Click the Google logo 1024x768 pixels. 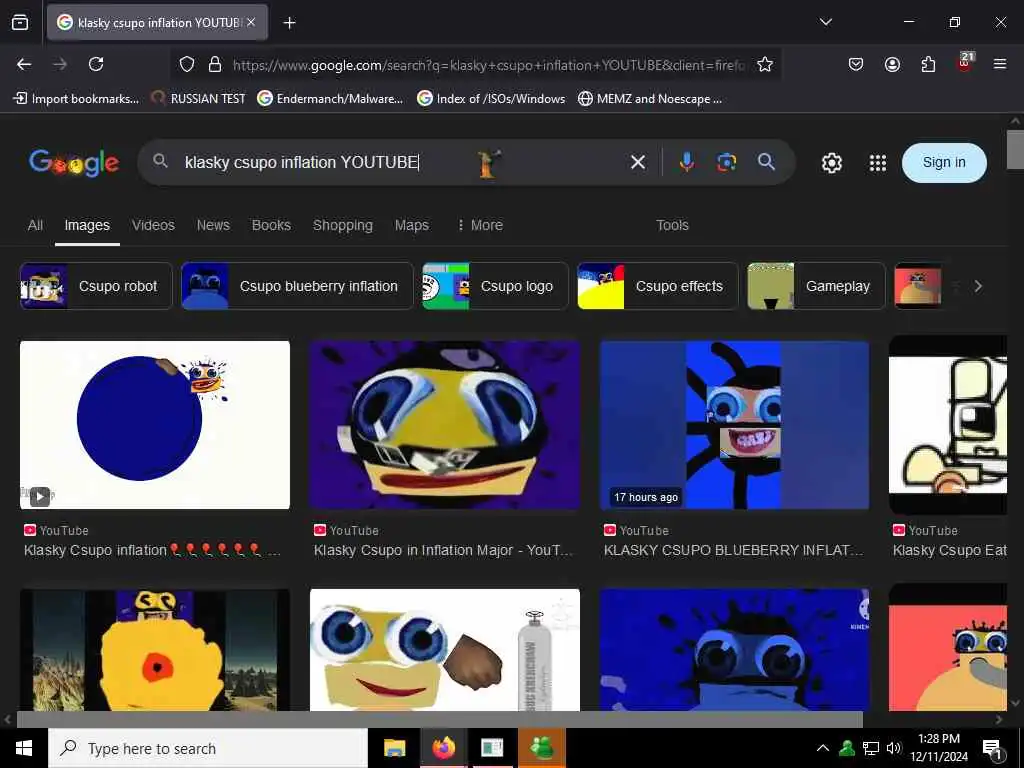click(74, 163)
